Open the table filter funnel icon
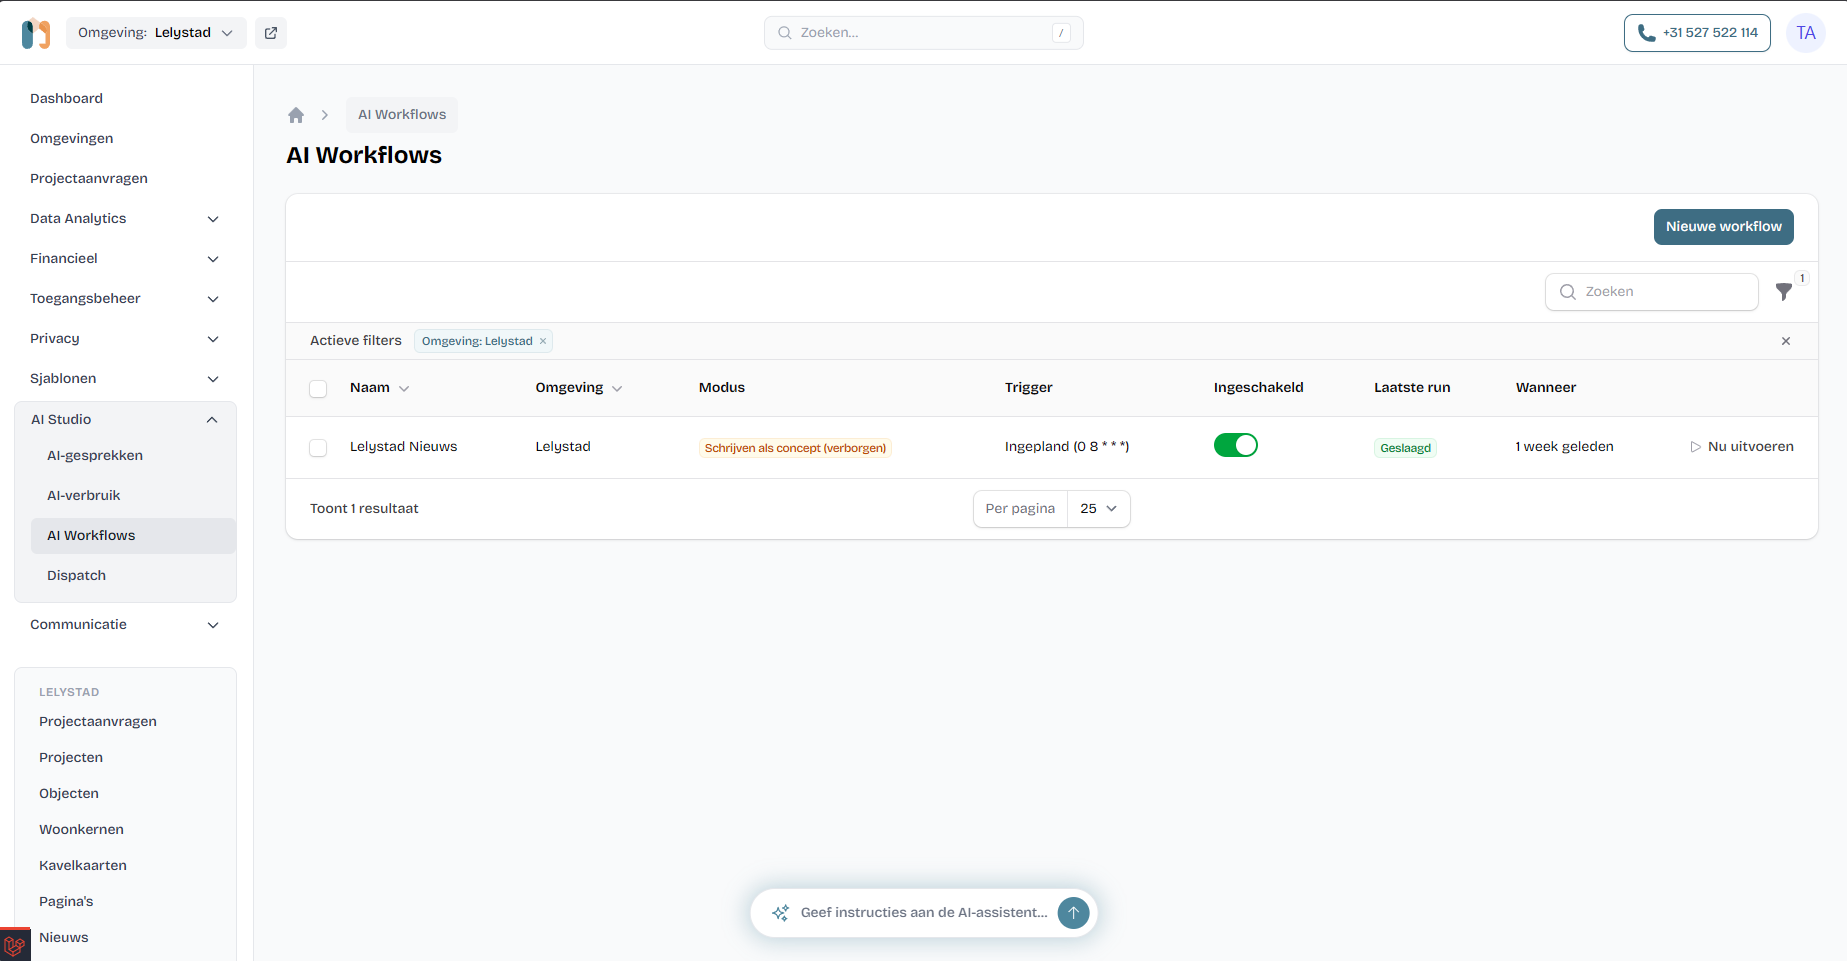The width and height of the screenshot is (1847, 961). [x=1784, y=292]
